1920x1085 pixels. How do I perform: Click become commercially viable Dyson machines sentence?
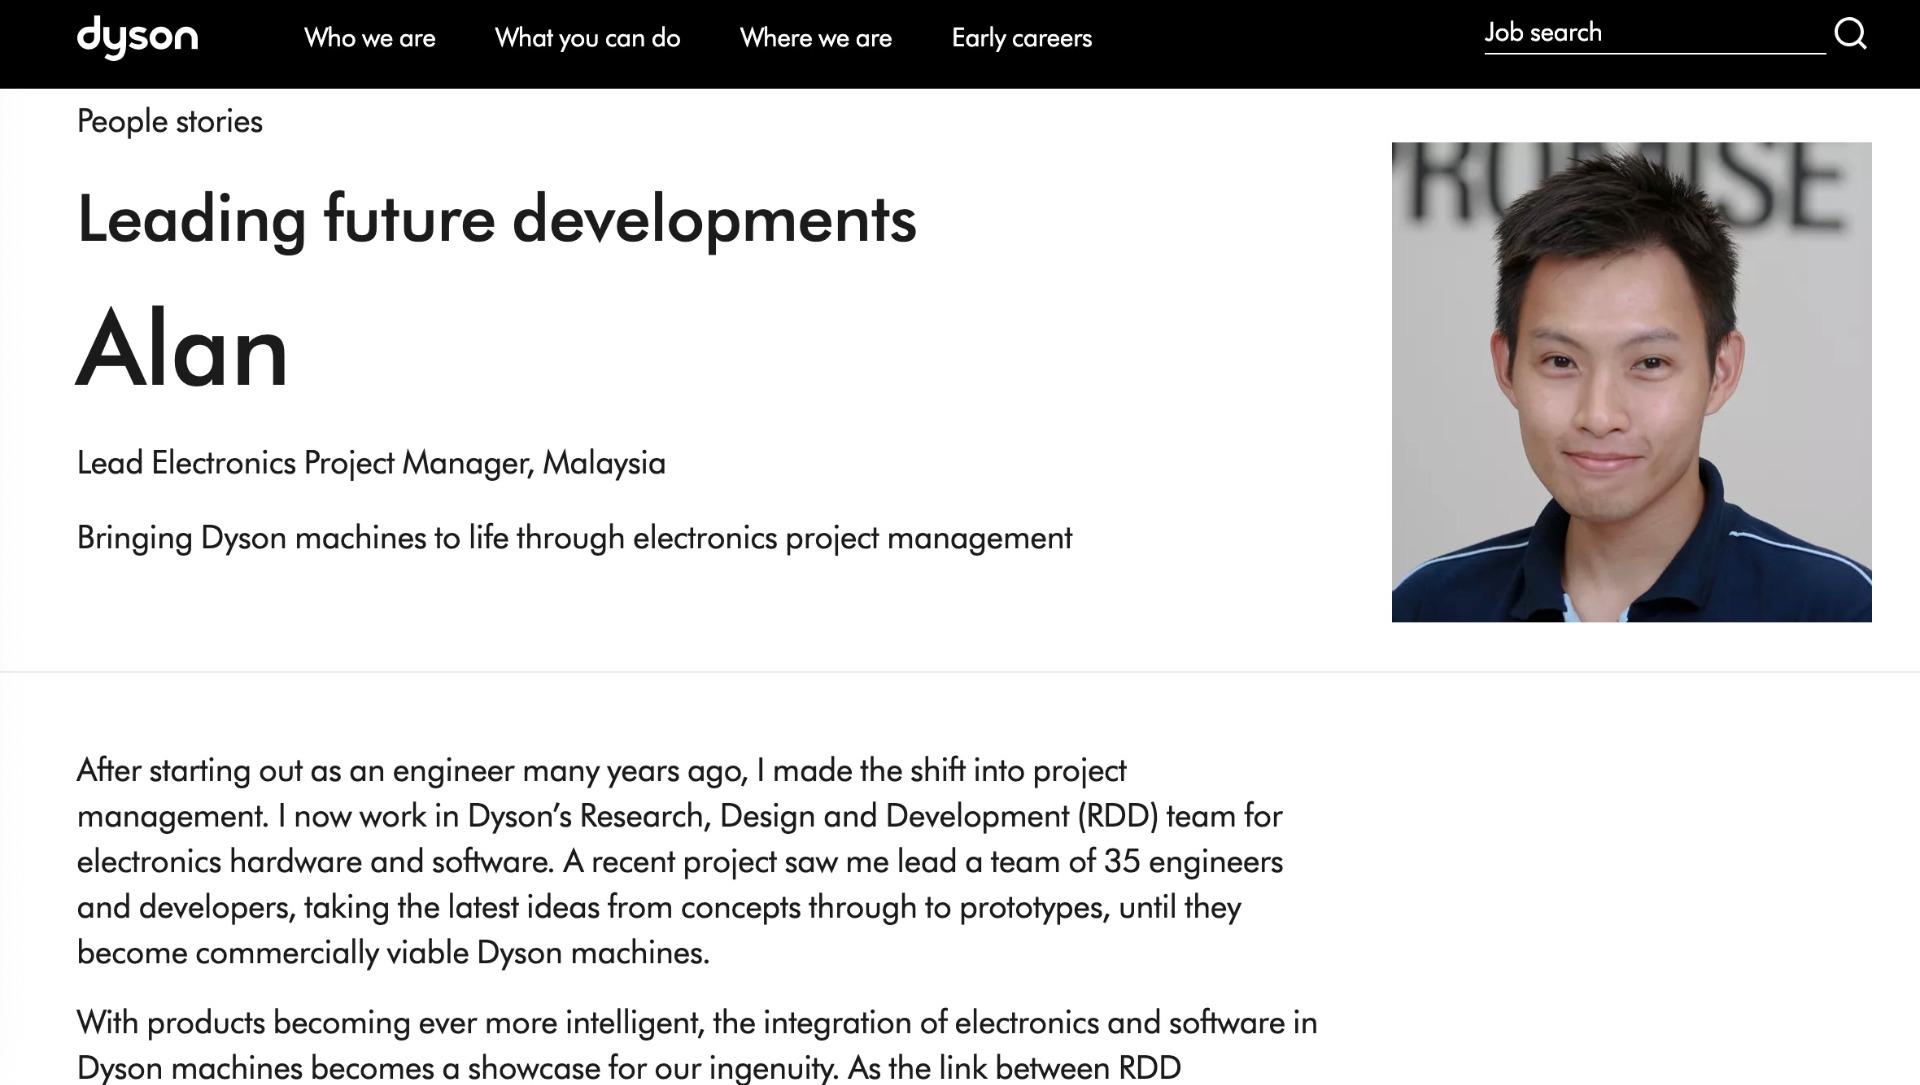click(x=392, y=953)
